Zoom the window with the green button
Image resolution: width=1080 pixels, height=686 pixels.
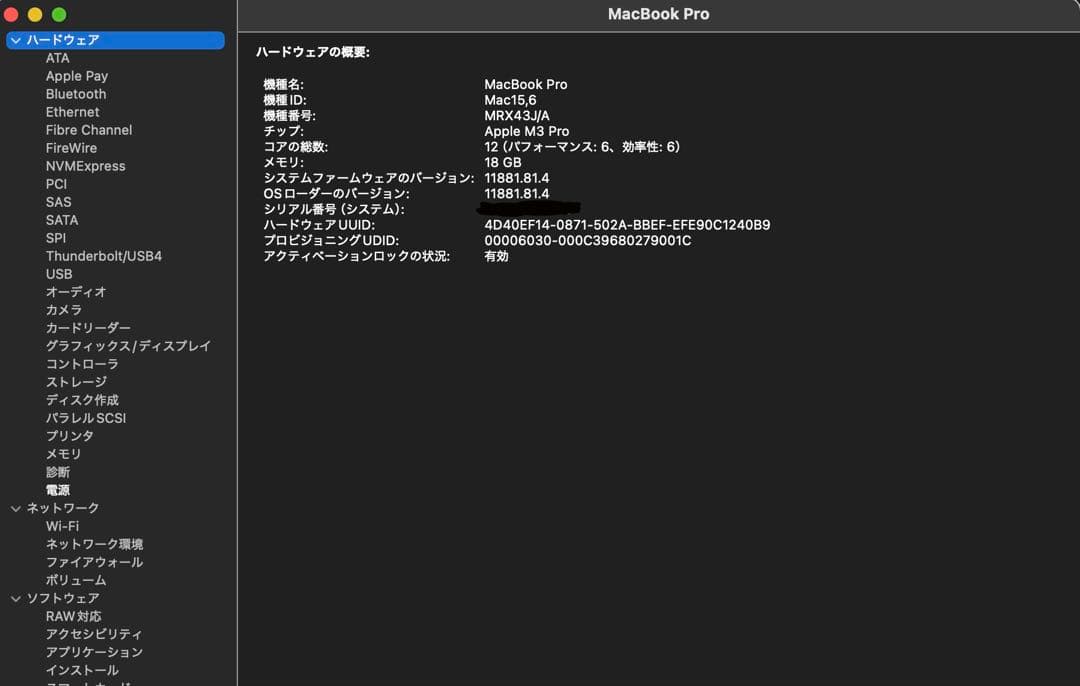pos(59,14)
